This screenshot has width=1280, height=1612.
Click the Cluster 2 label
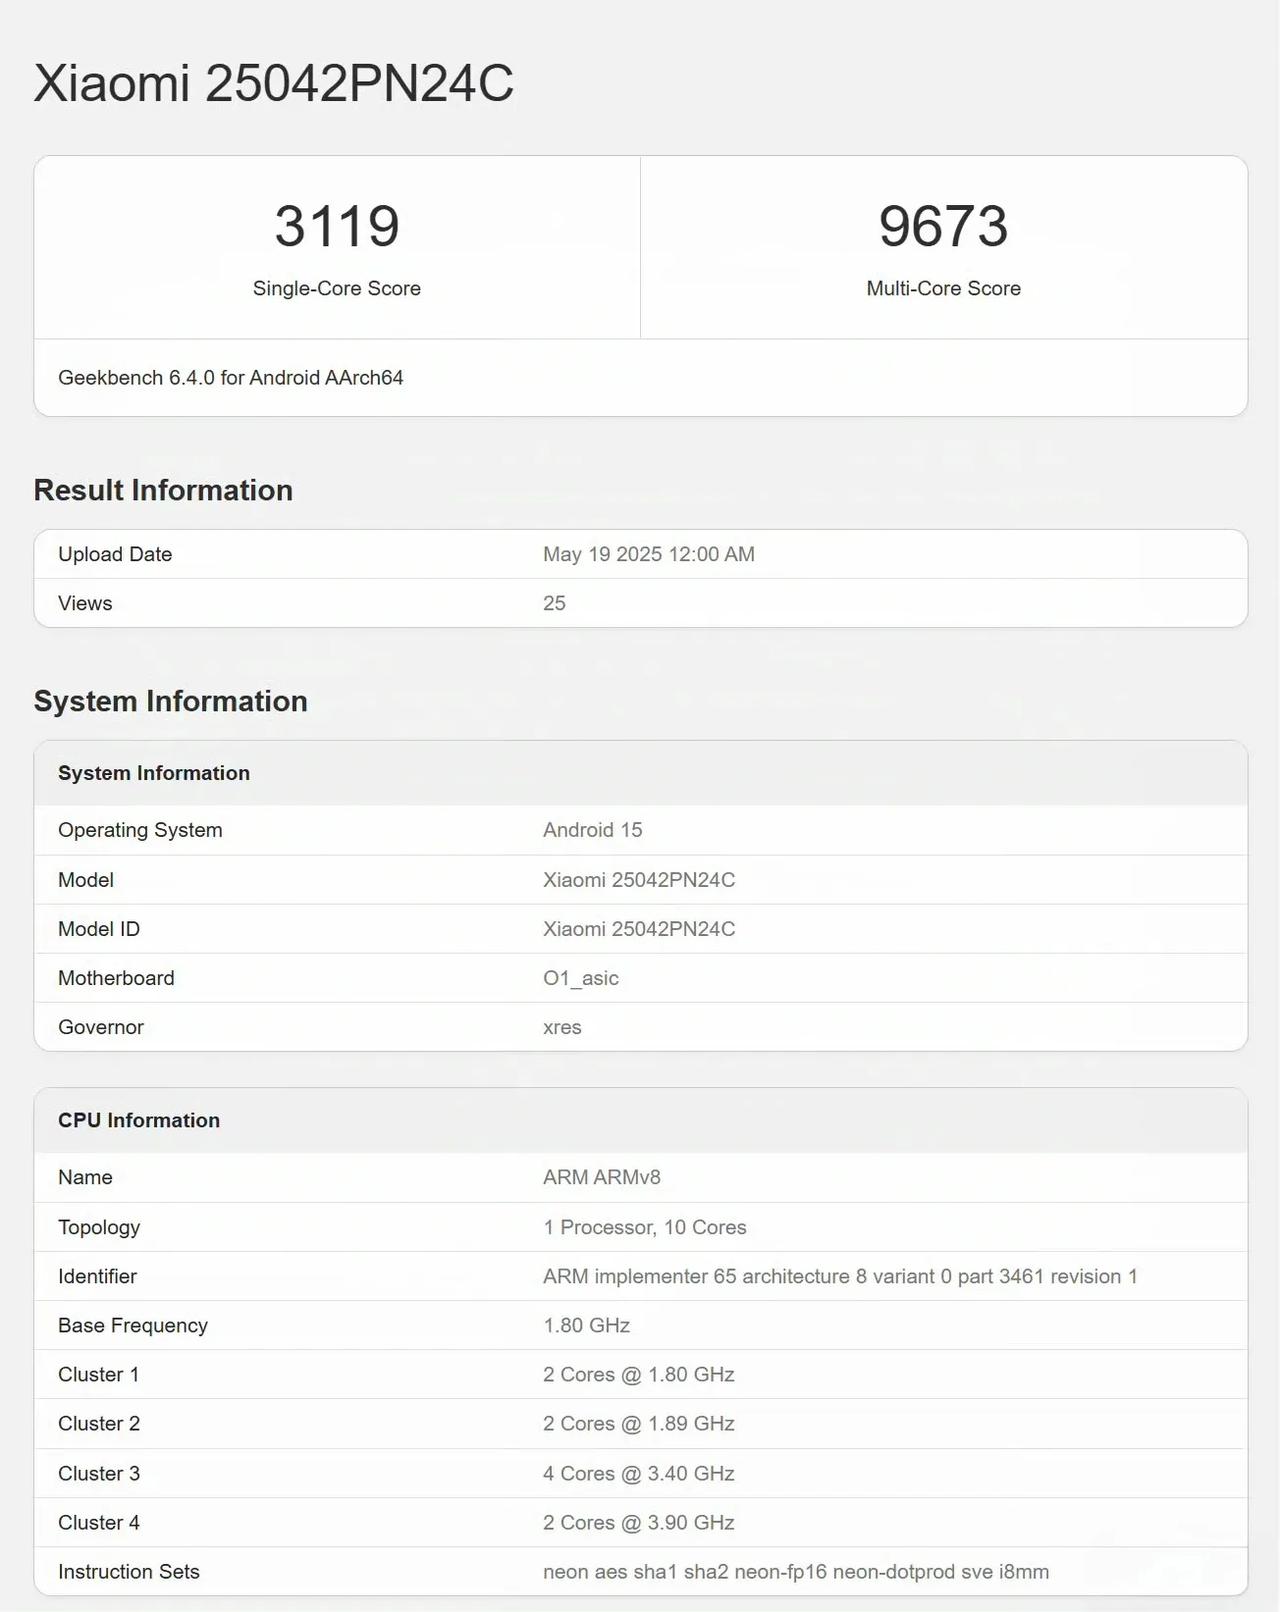[99, 1423]
